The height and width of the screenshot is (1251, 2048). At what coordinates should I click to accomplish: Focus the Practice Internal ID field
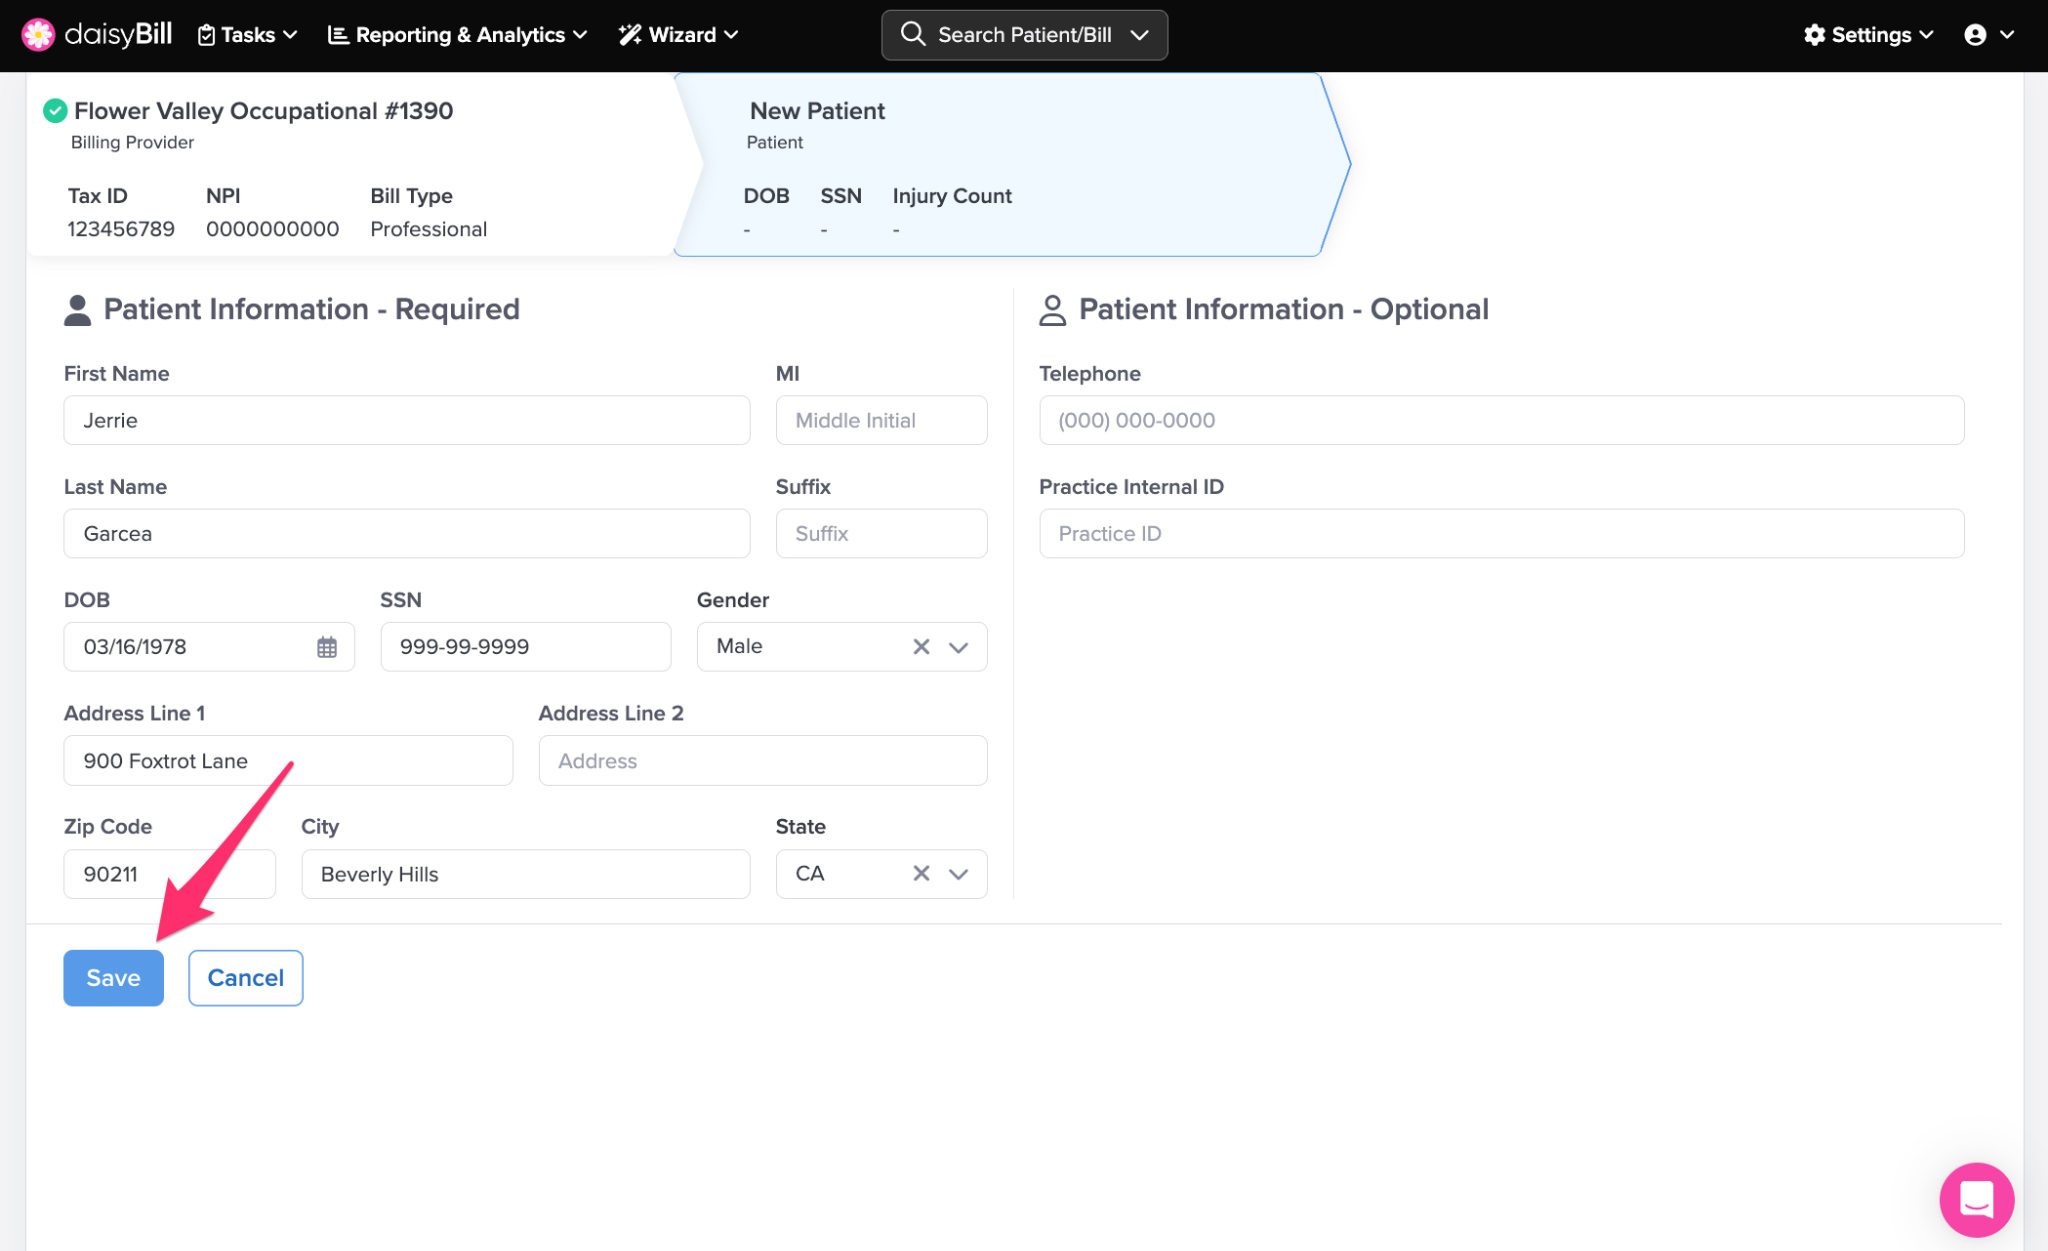[1500, 534]
